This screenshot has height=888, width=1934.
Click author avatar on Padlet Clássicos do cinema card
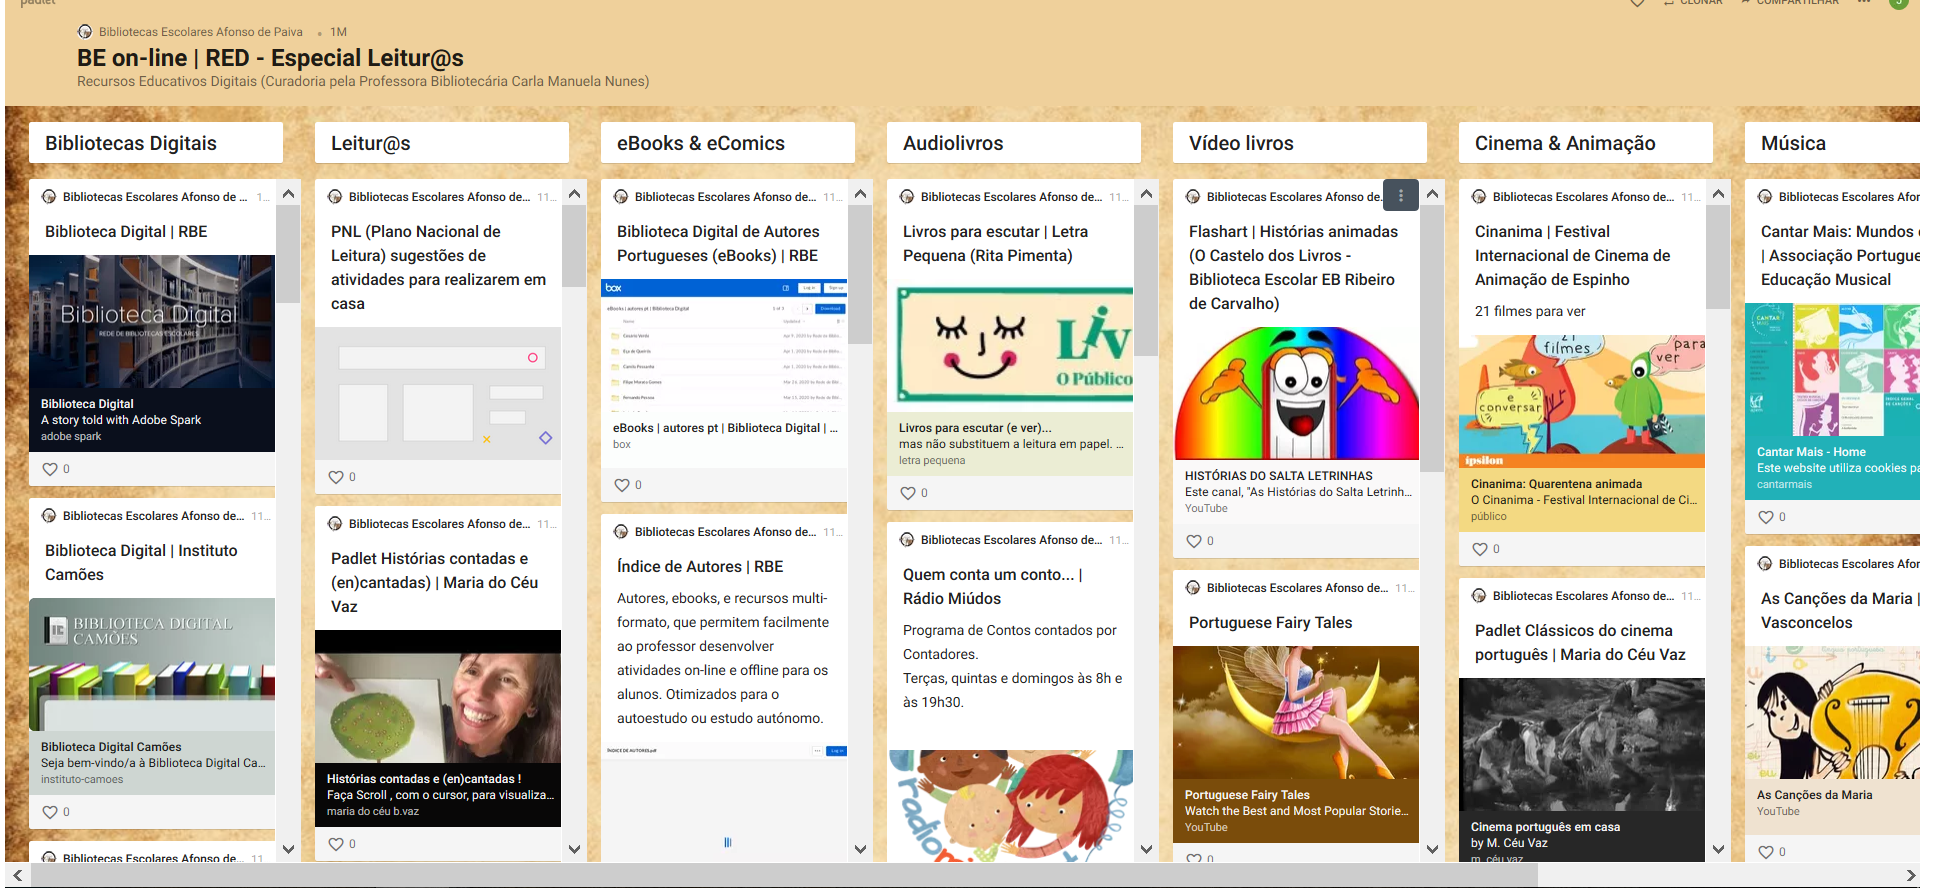1479,596
